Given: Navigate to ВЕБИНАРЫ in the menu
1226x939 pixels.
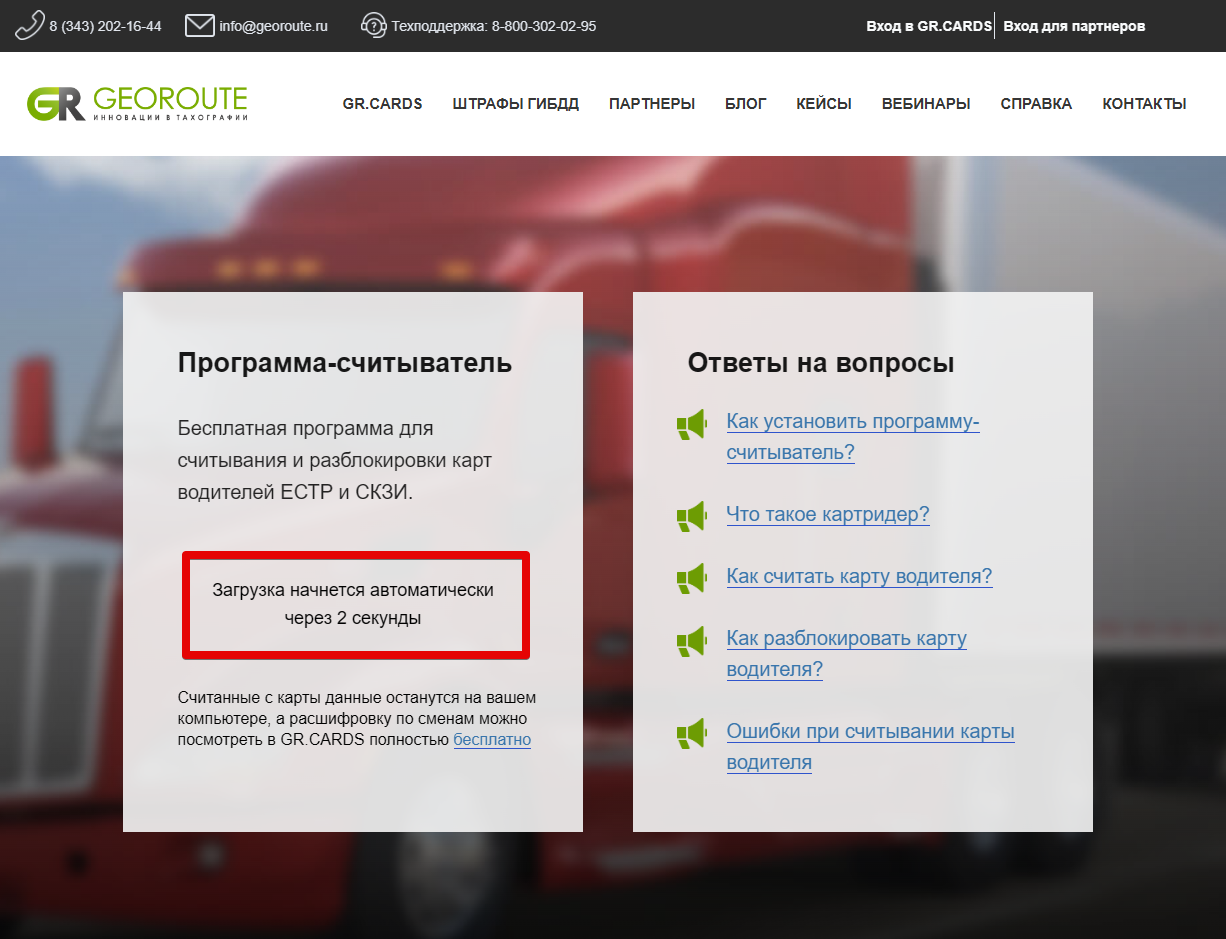Looking at the screenshot, I should (x=925, y=104).
